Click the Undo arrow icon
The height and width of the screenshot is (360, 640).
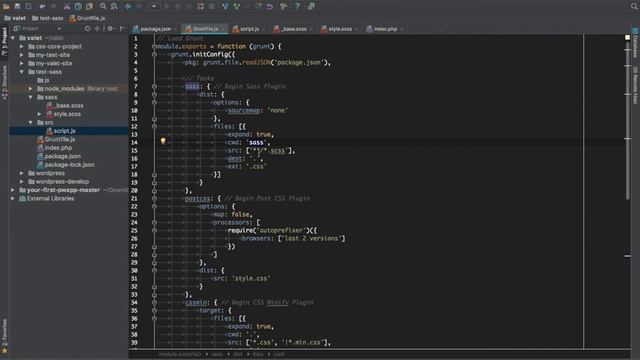(x=42, y=6)
